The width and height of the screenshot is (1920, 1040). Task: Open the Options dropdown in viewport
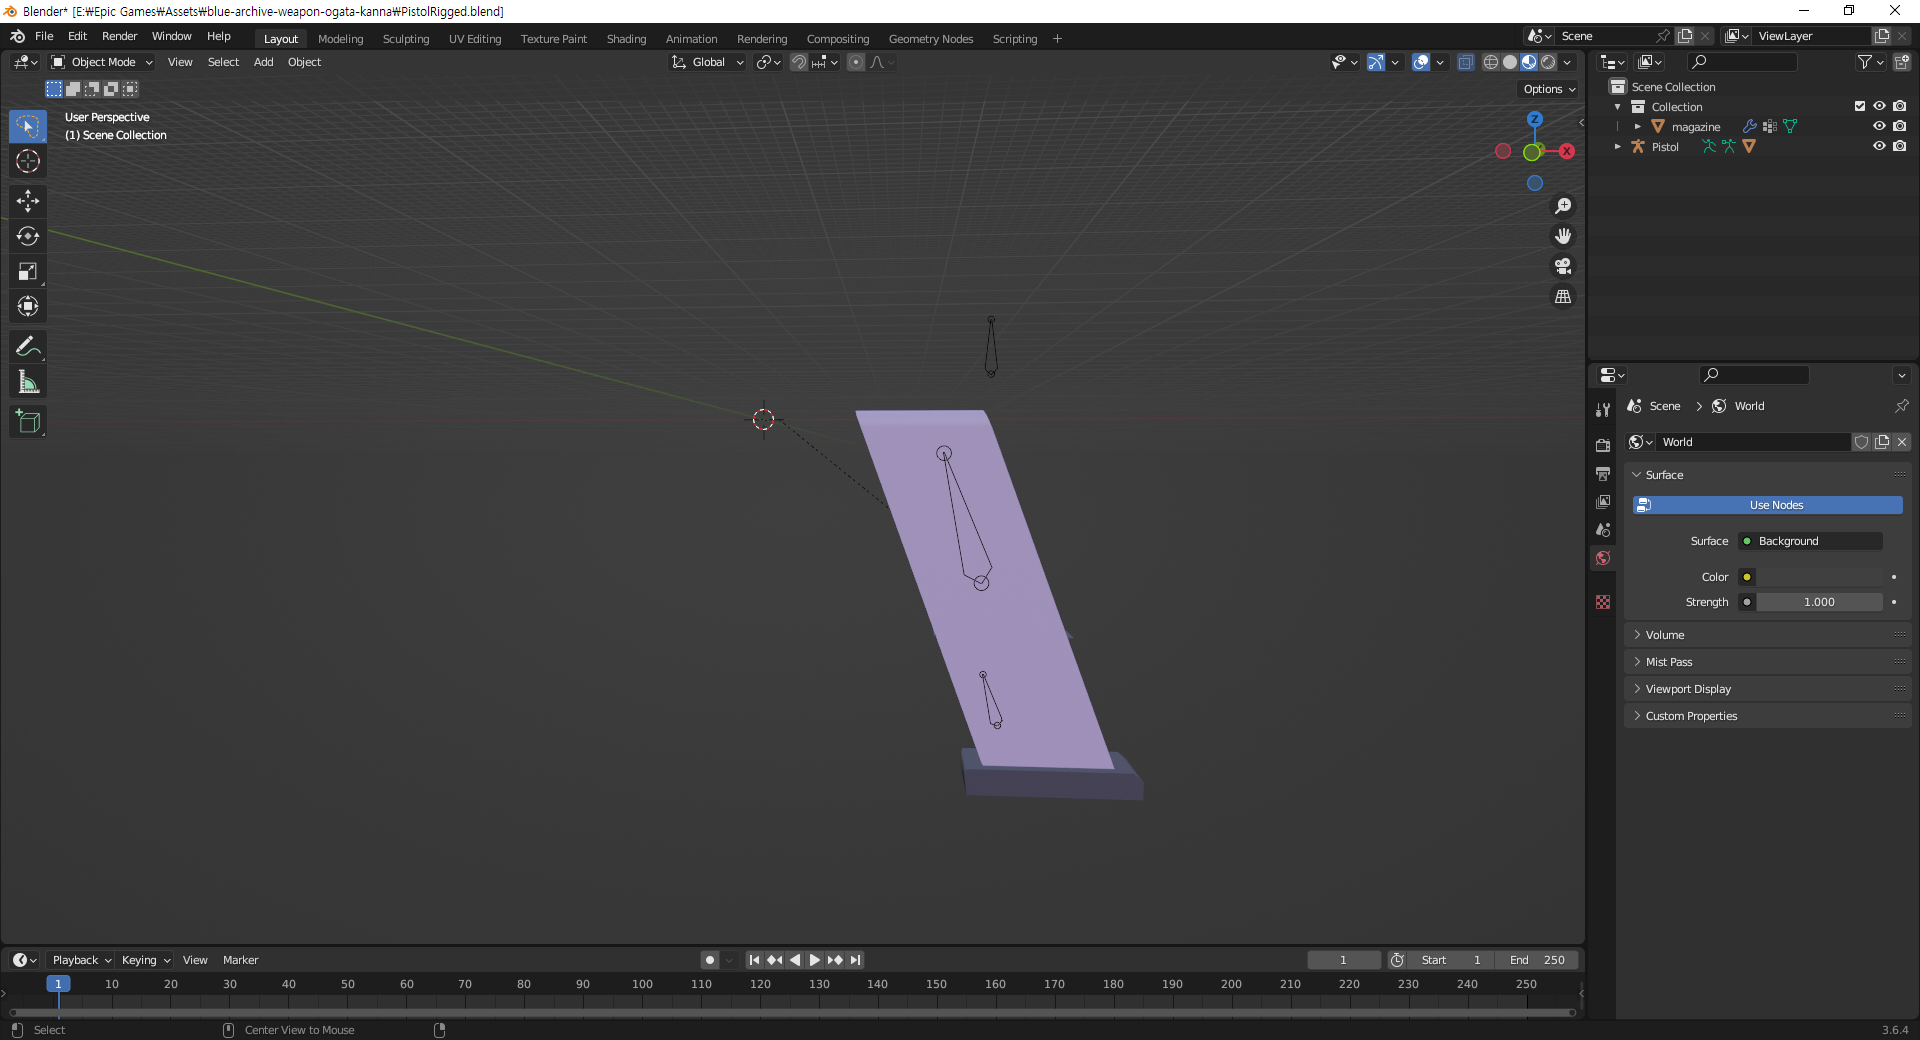pyautogui.click(x=1549, y=89)
